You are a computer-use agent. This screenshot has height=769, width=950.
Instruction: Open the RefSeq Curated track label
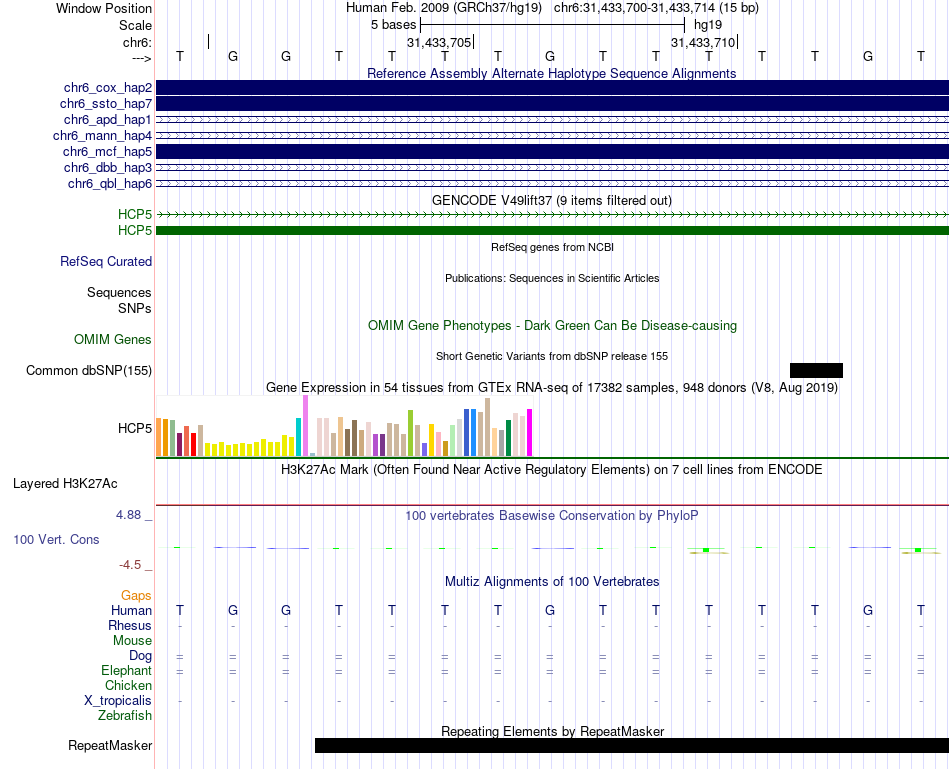point(106,262)
